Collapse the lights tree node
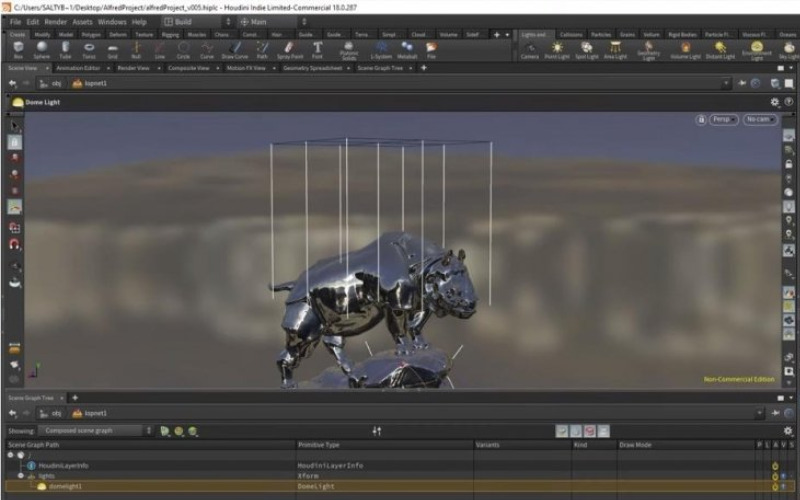Viewport: 800px width, 500px height. [20, 476]
